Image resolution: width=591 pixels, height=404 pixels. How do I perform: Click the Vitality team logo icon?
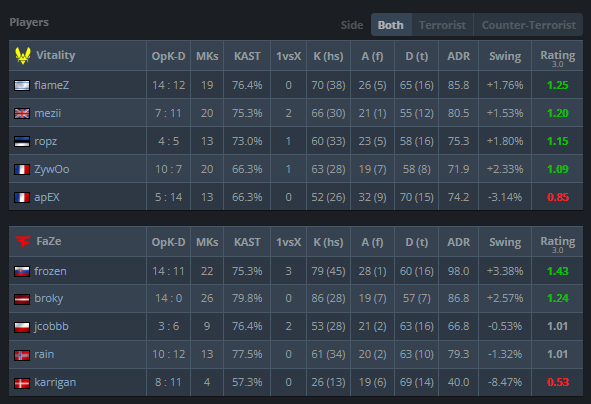pos(23,56)
